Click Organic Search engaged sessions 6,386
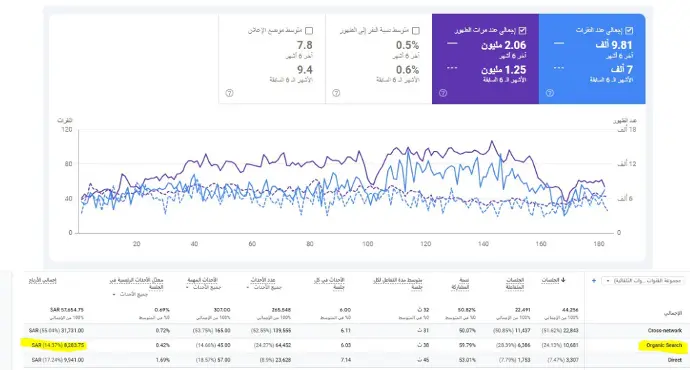 click(x=523, y=345)
